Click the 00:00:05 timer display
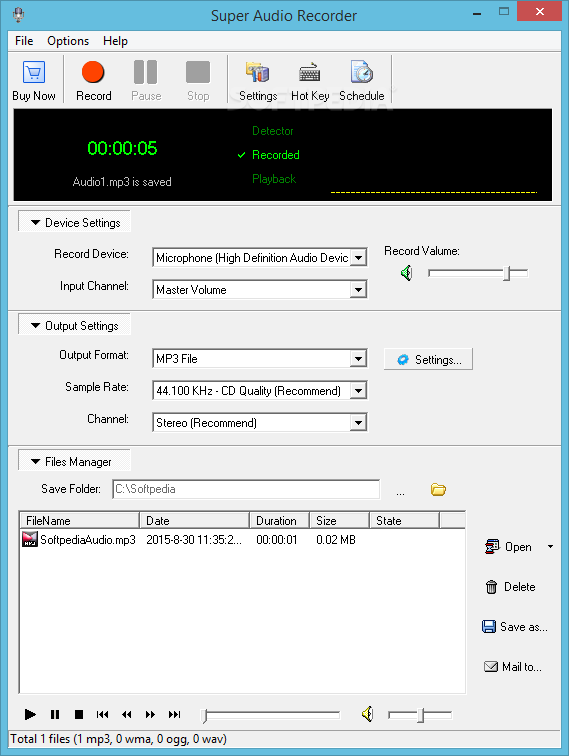 pos(122,148)
